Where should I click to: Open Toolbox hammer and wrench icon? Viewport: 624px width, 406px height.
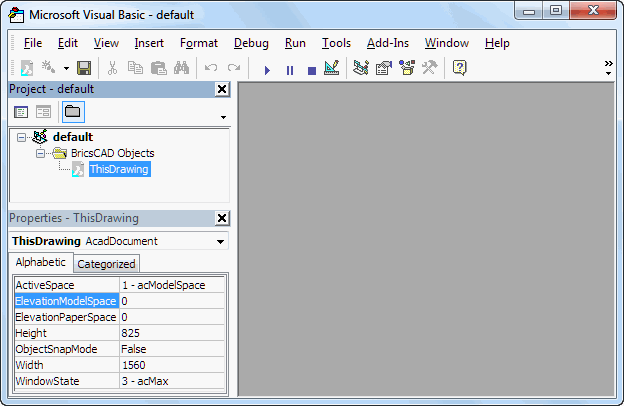pos(430,68)
